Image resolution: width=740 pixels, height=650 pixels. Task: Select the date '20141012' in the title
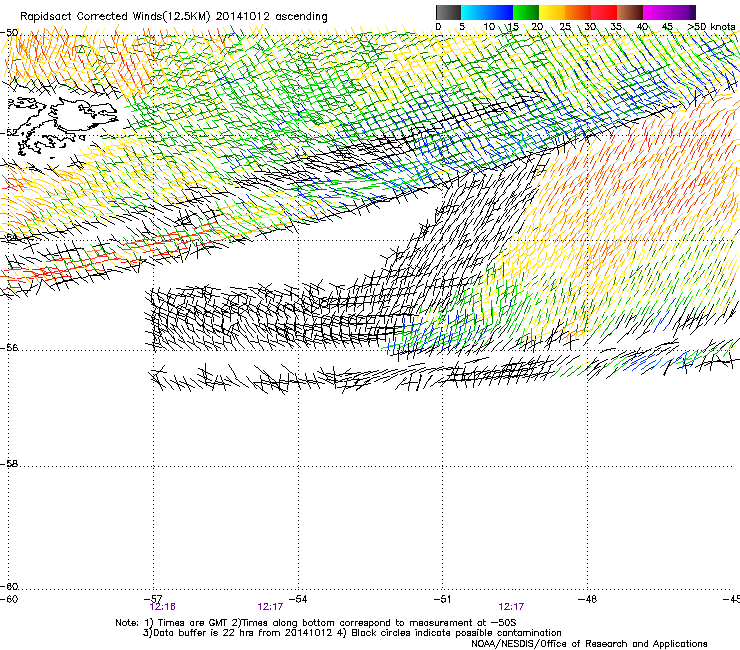pyautogui.click(x=243, y=17)
